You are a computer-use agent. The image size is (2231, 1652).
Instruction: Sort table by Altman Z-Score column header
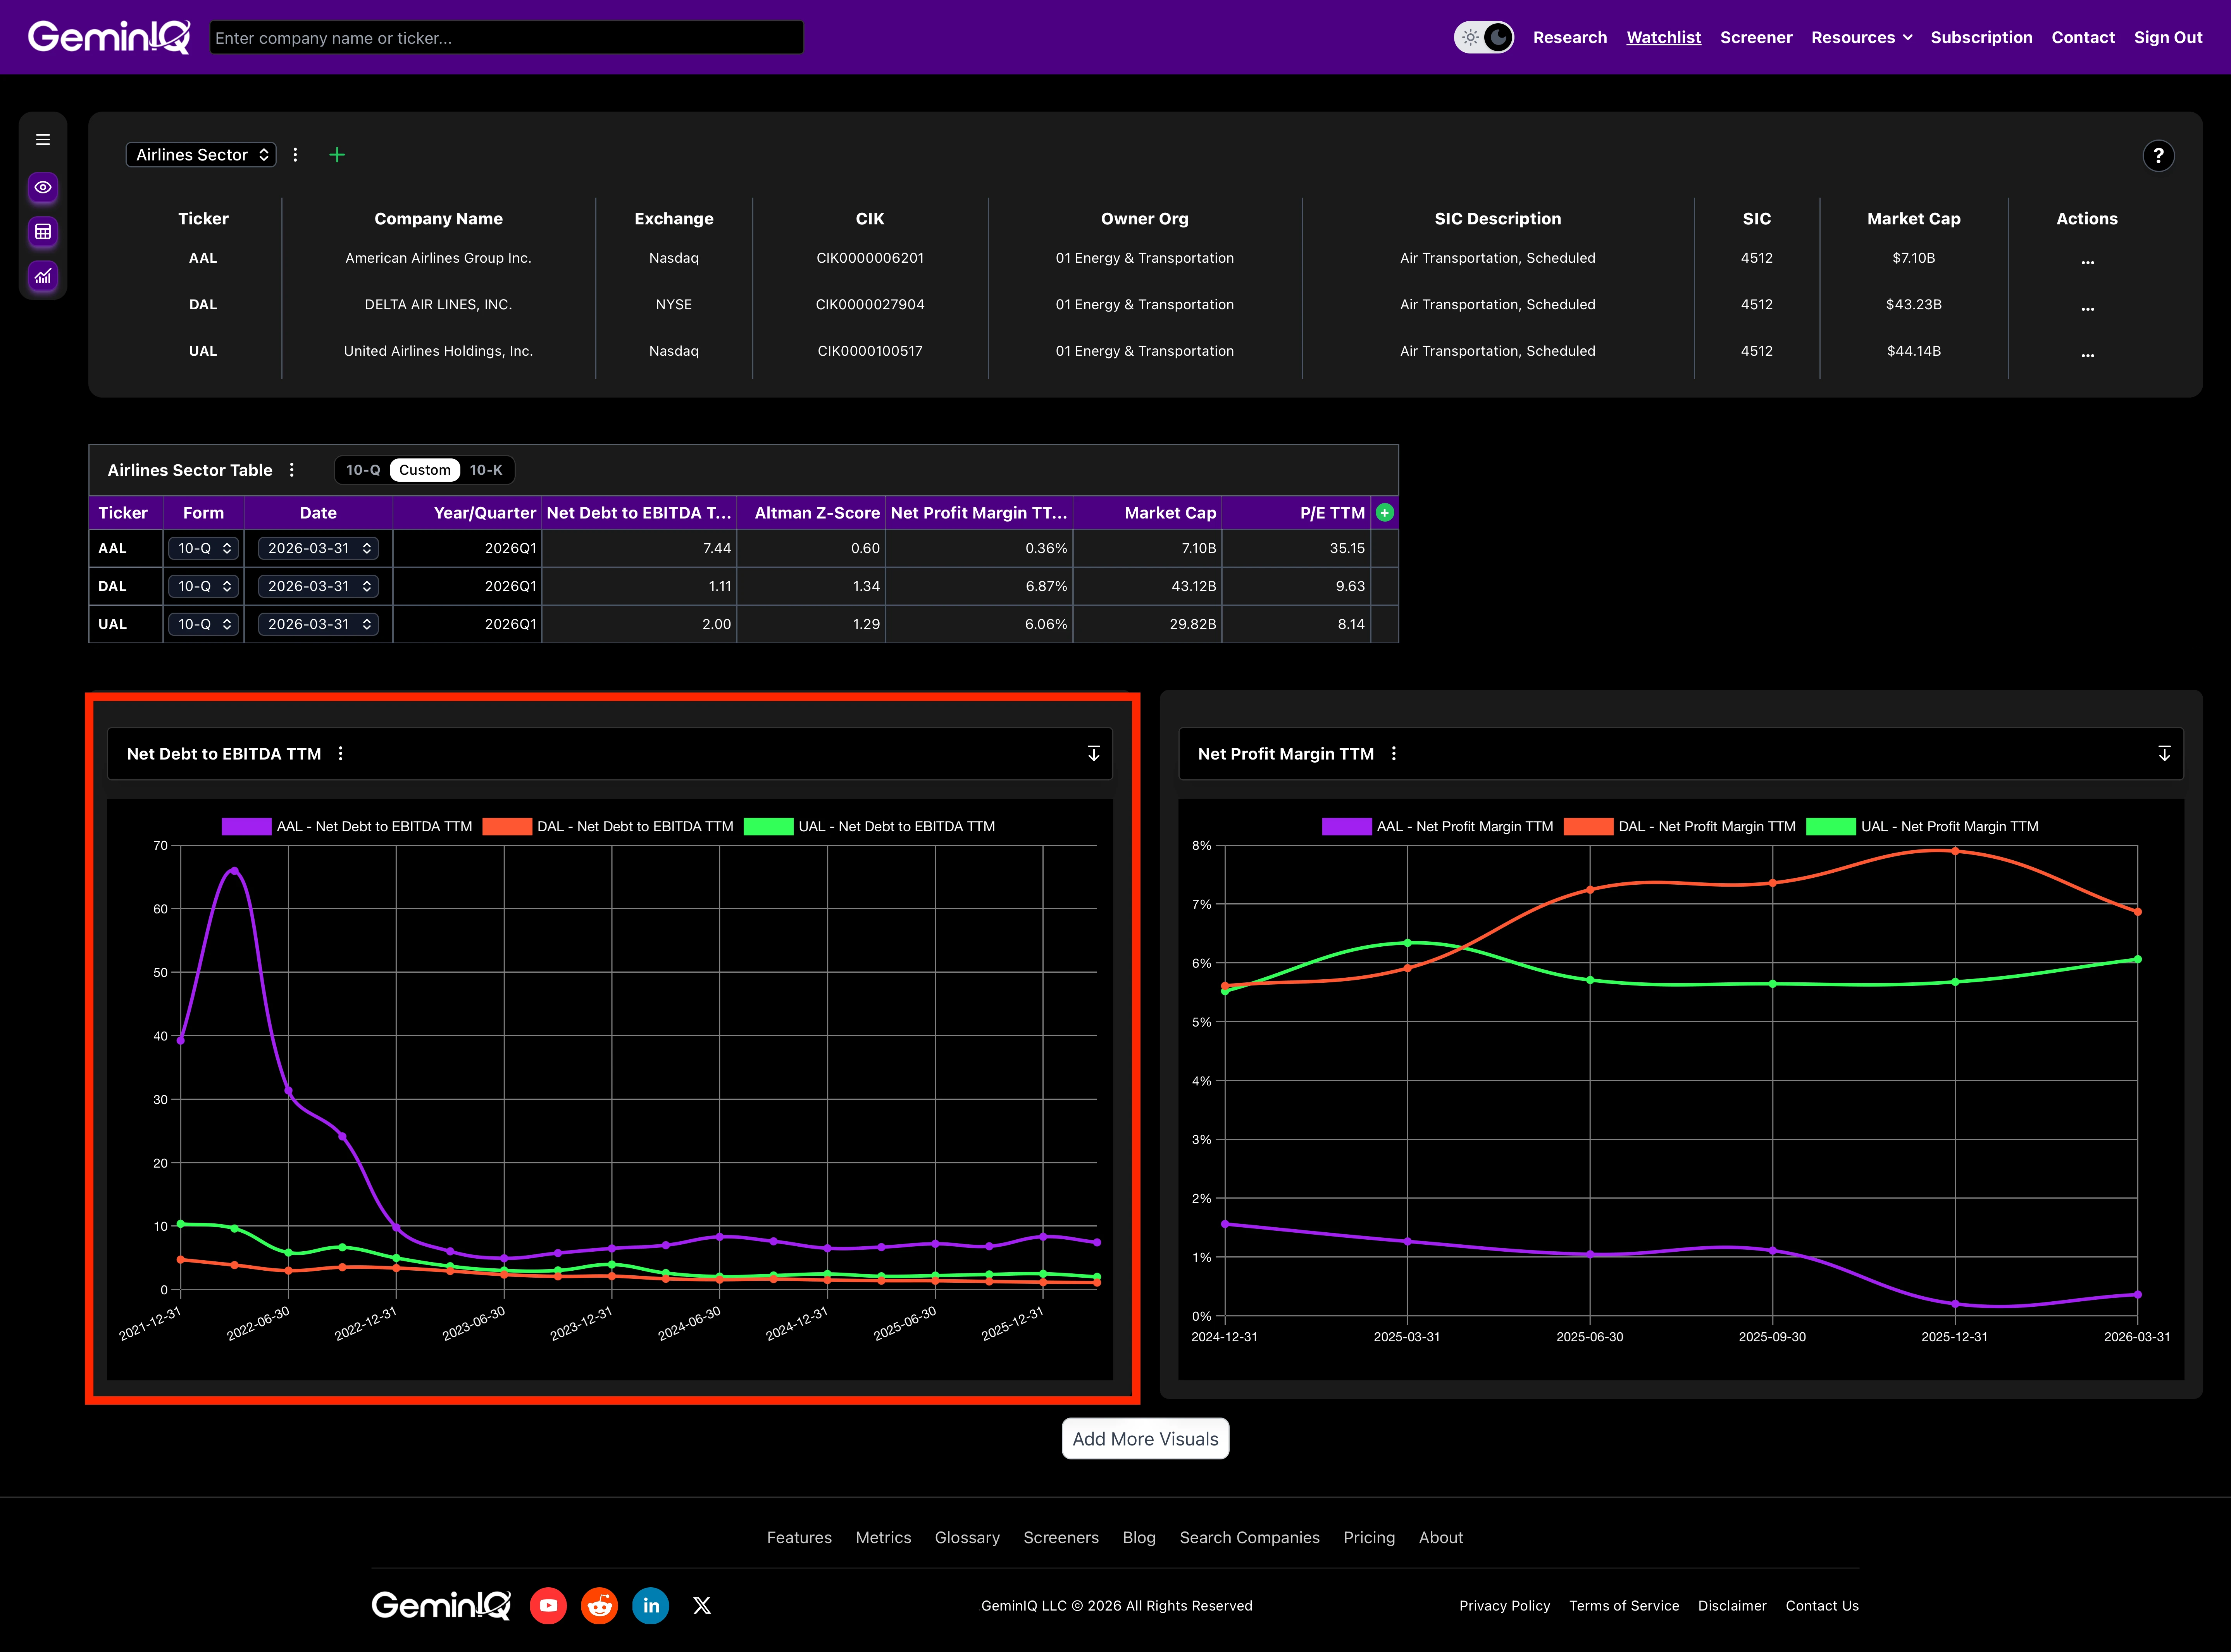pyautogui.click(x=811, y=513)
